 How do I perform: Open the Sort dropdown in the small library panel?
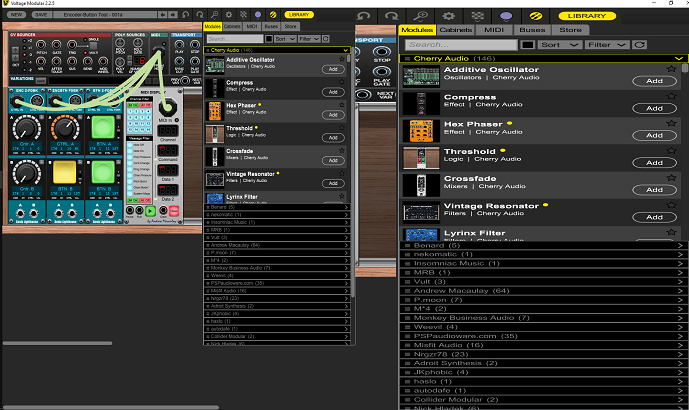285,39
